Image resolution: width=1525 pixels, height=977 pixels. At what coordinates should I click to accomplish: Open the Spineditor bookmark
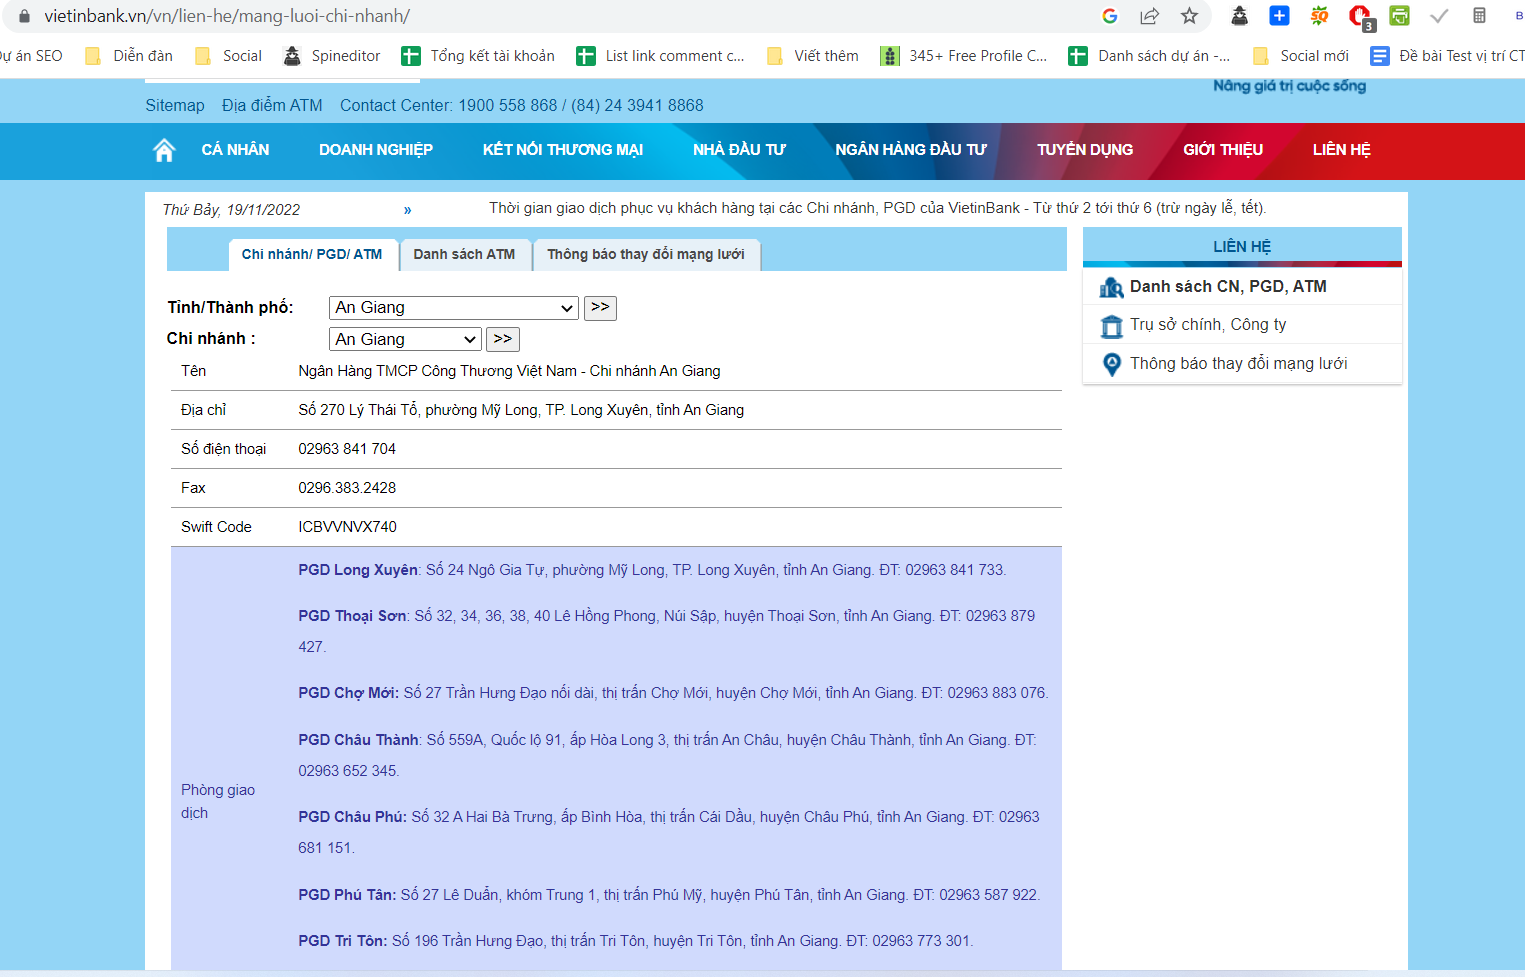[x=332, y=56]
